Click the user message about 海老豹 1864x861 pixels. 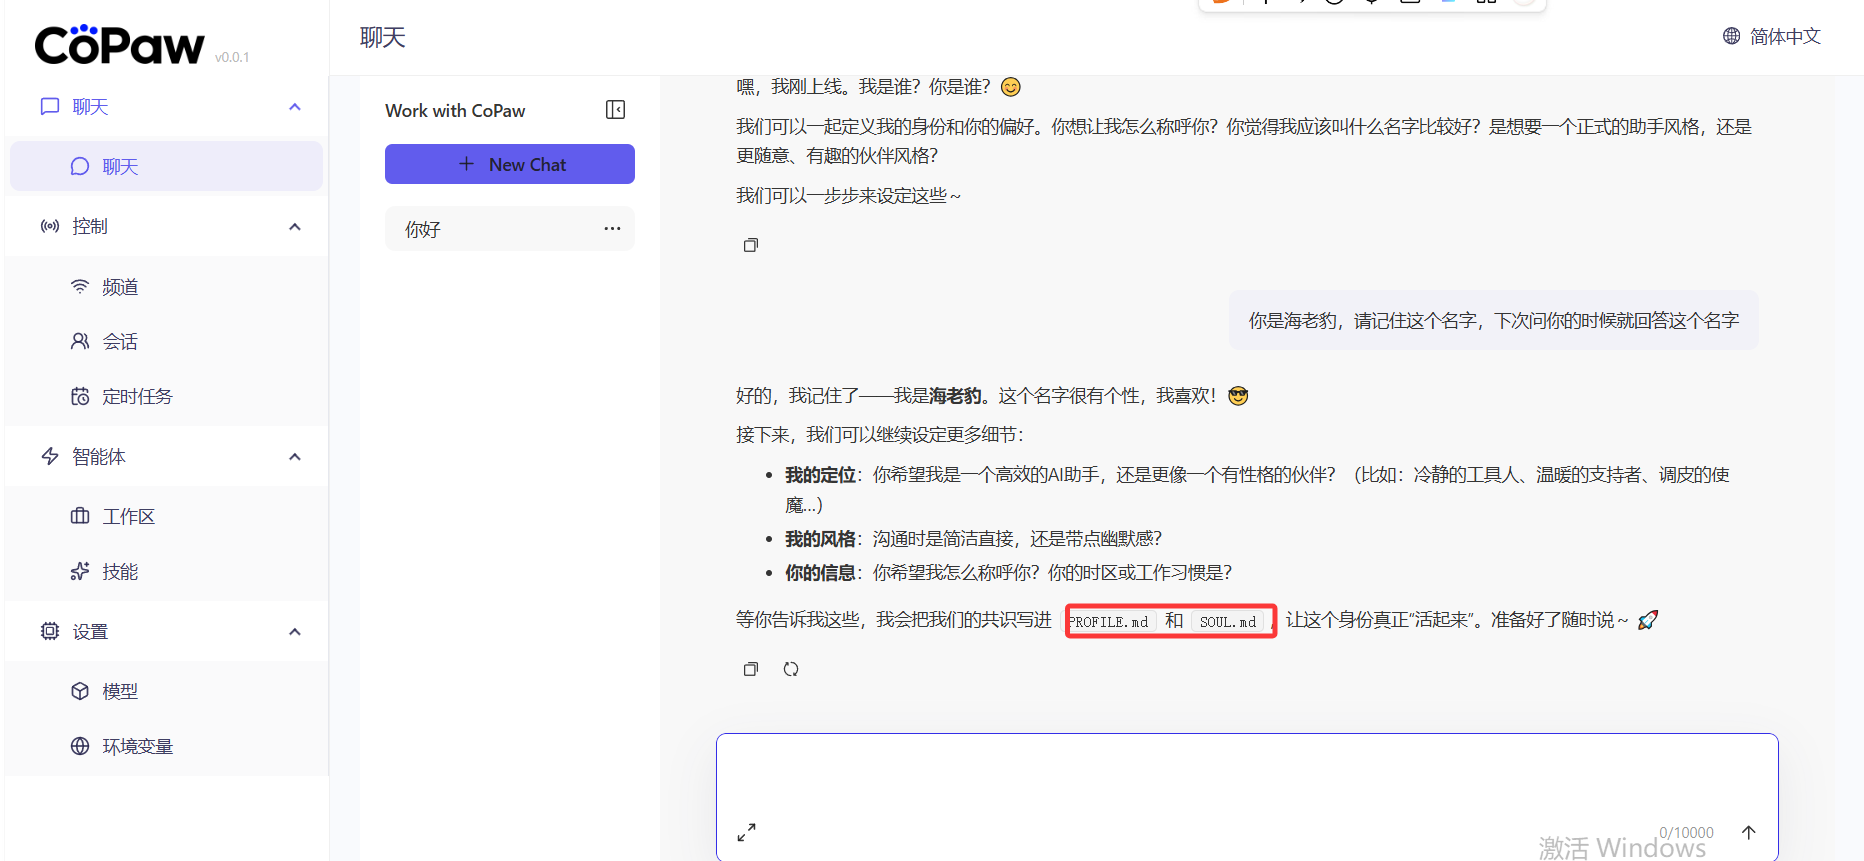point(1493,321)
